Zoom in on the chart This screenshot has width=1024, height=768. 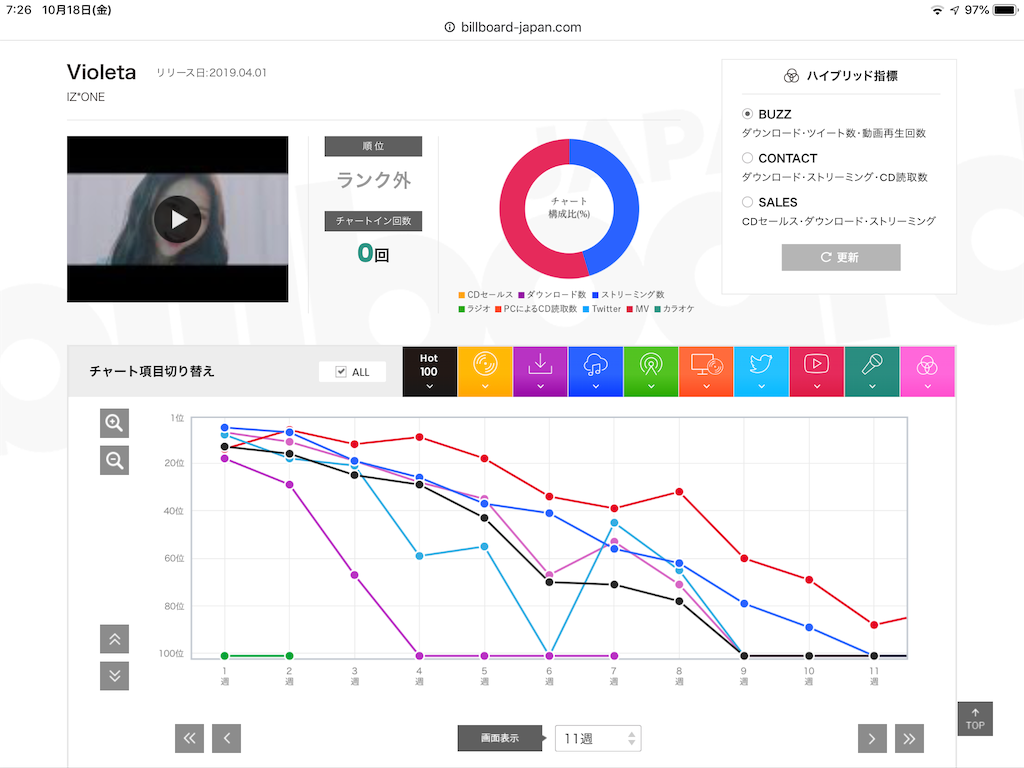[114, 423]
